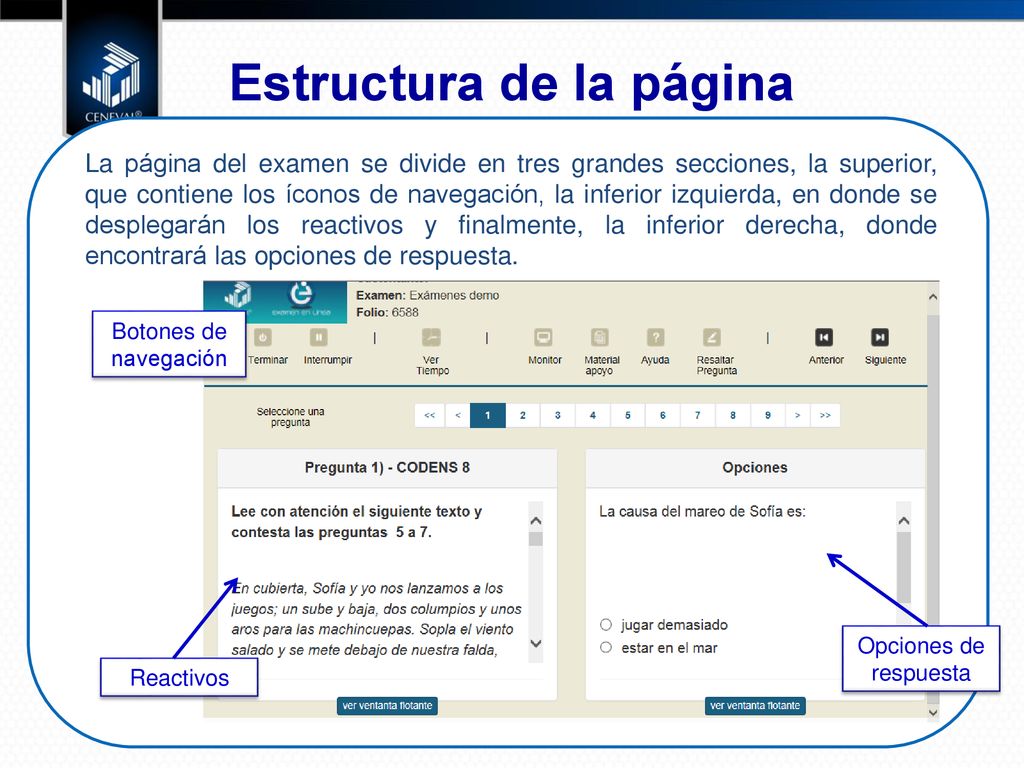Click the Ayuda question mark icon
Image resolution: width=1024 pixels, height=768 pixels.
[x=656, y=338]
